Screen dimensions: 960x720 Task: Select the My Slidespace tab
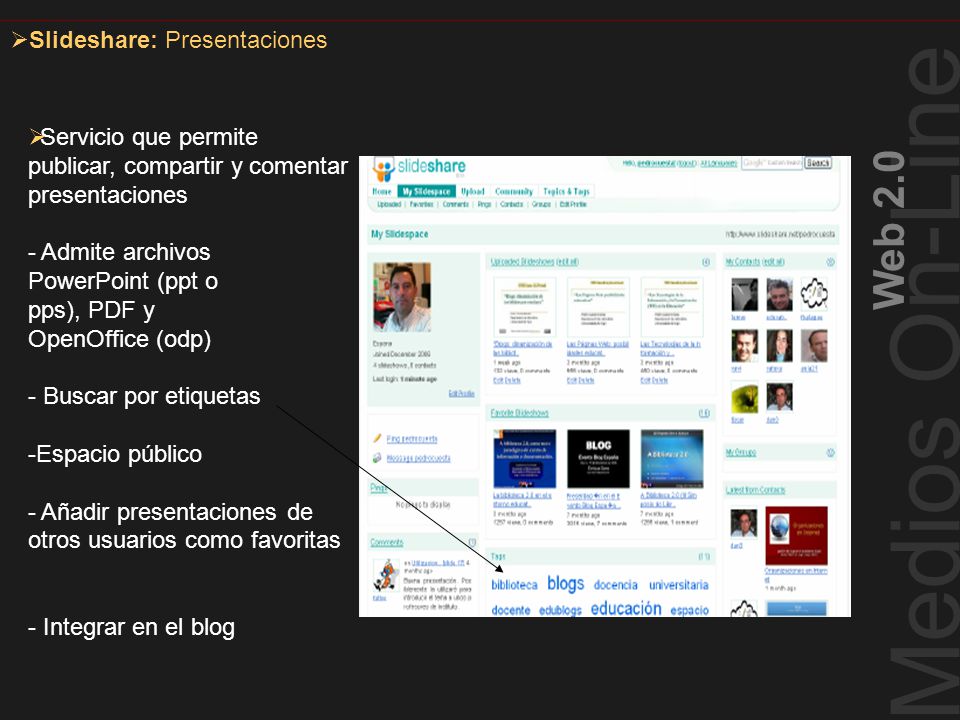(426, 192)
